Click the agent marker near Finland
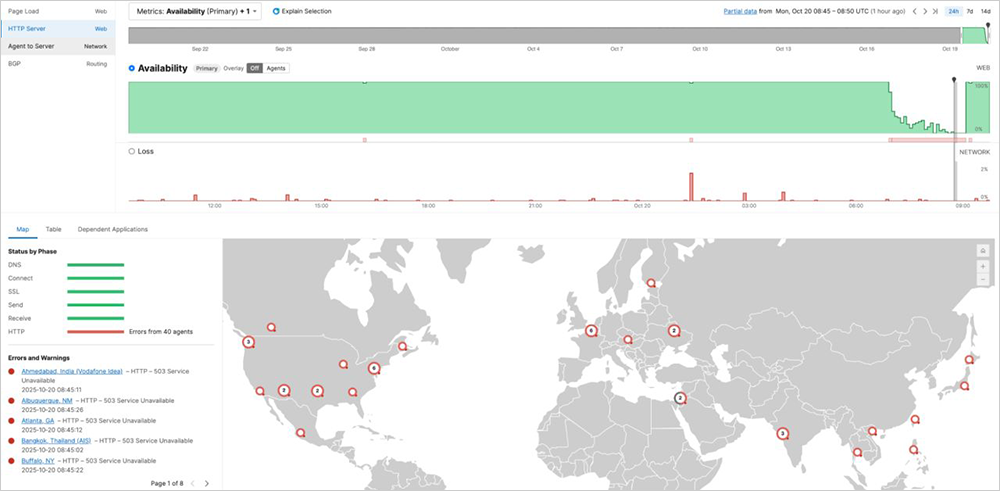The width and height of the screenshot is (1000, 491). click(x=651, y=282)
